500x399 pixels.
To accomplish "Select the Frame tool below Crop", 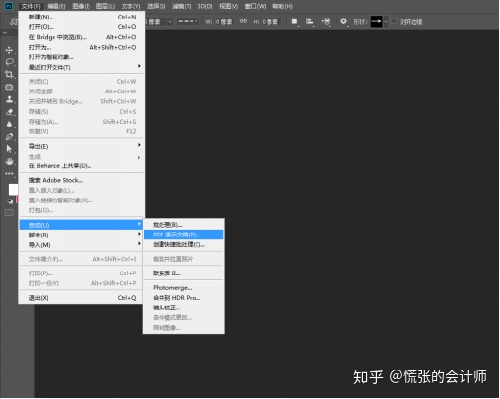I will click(9, 87).
